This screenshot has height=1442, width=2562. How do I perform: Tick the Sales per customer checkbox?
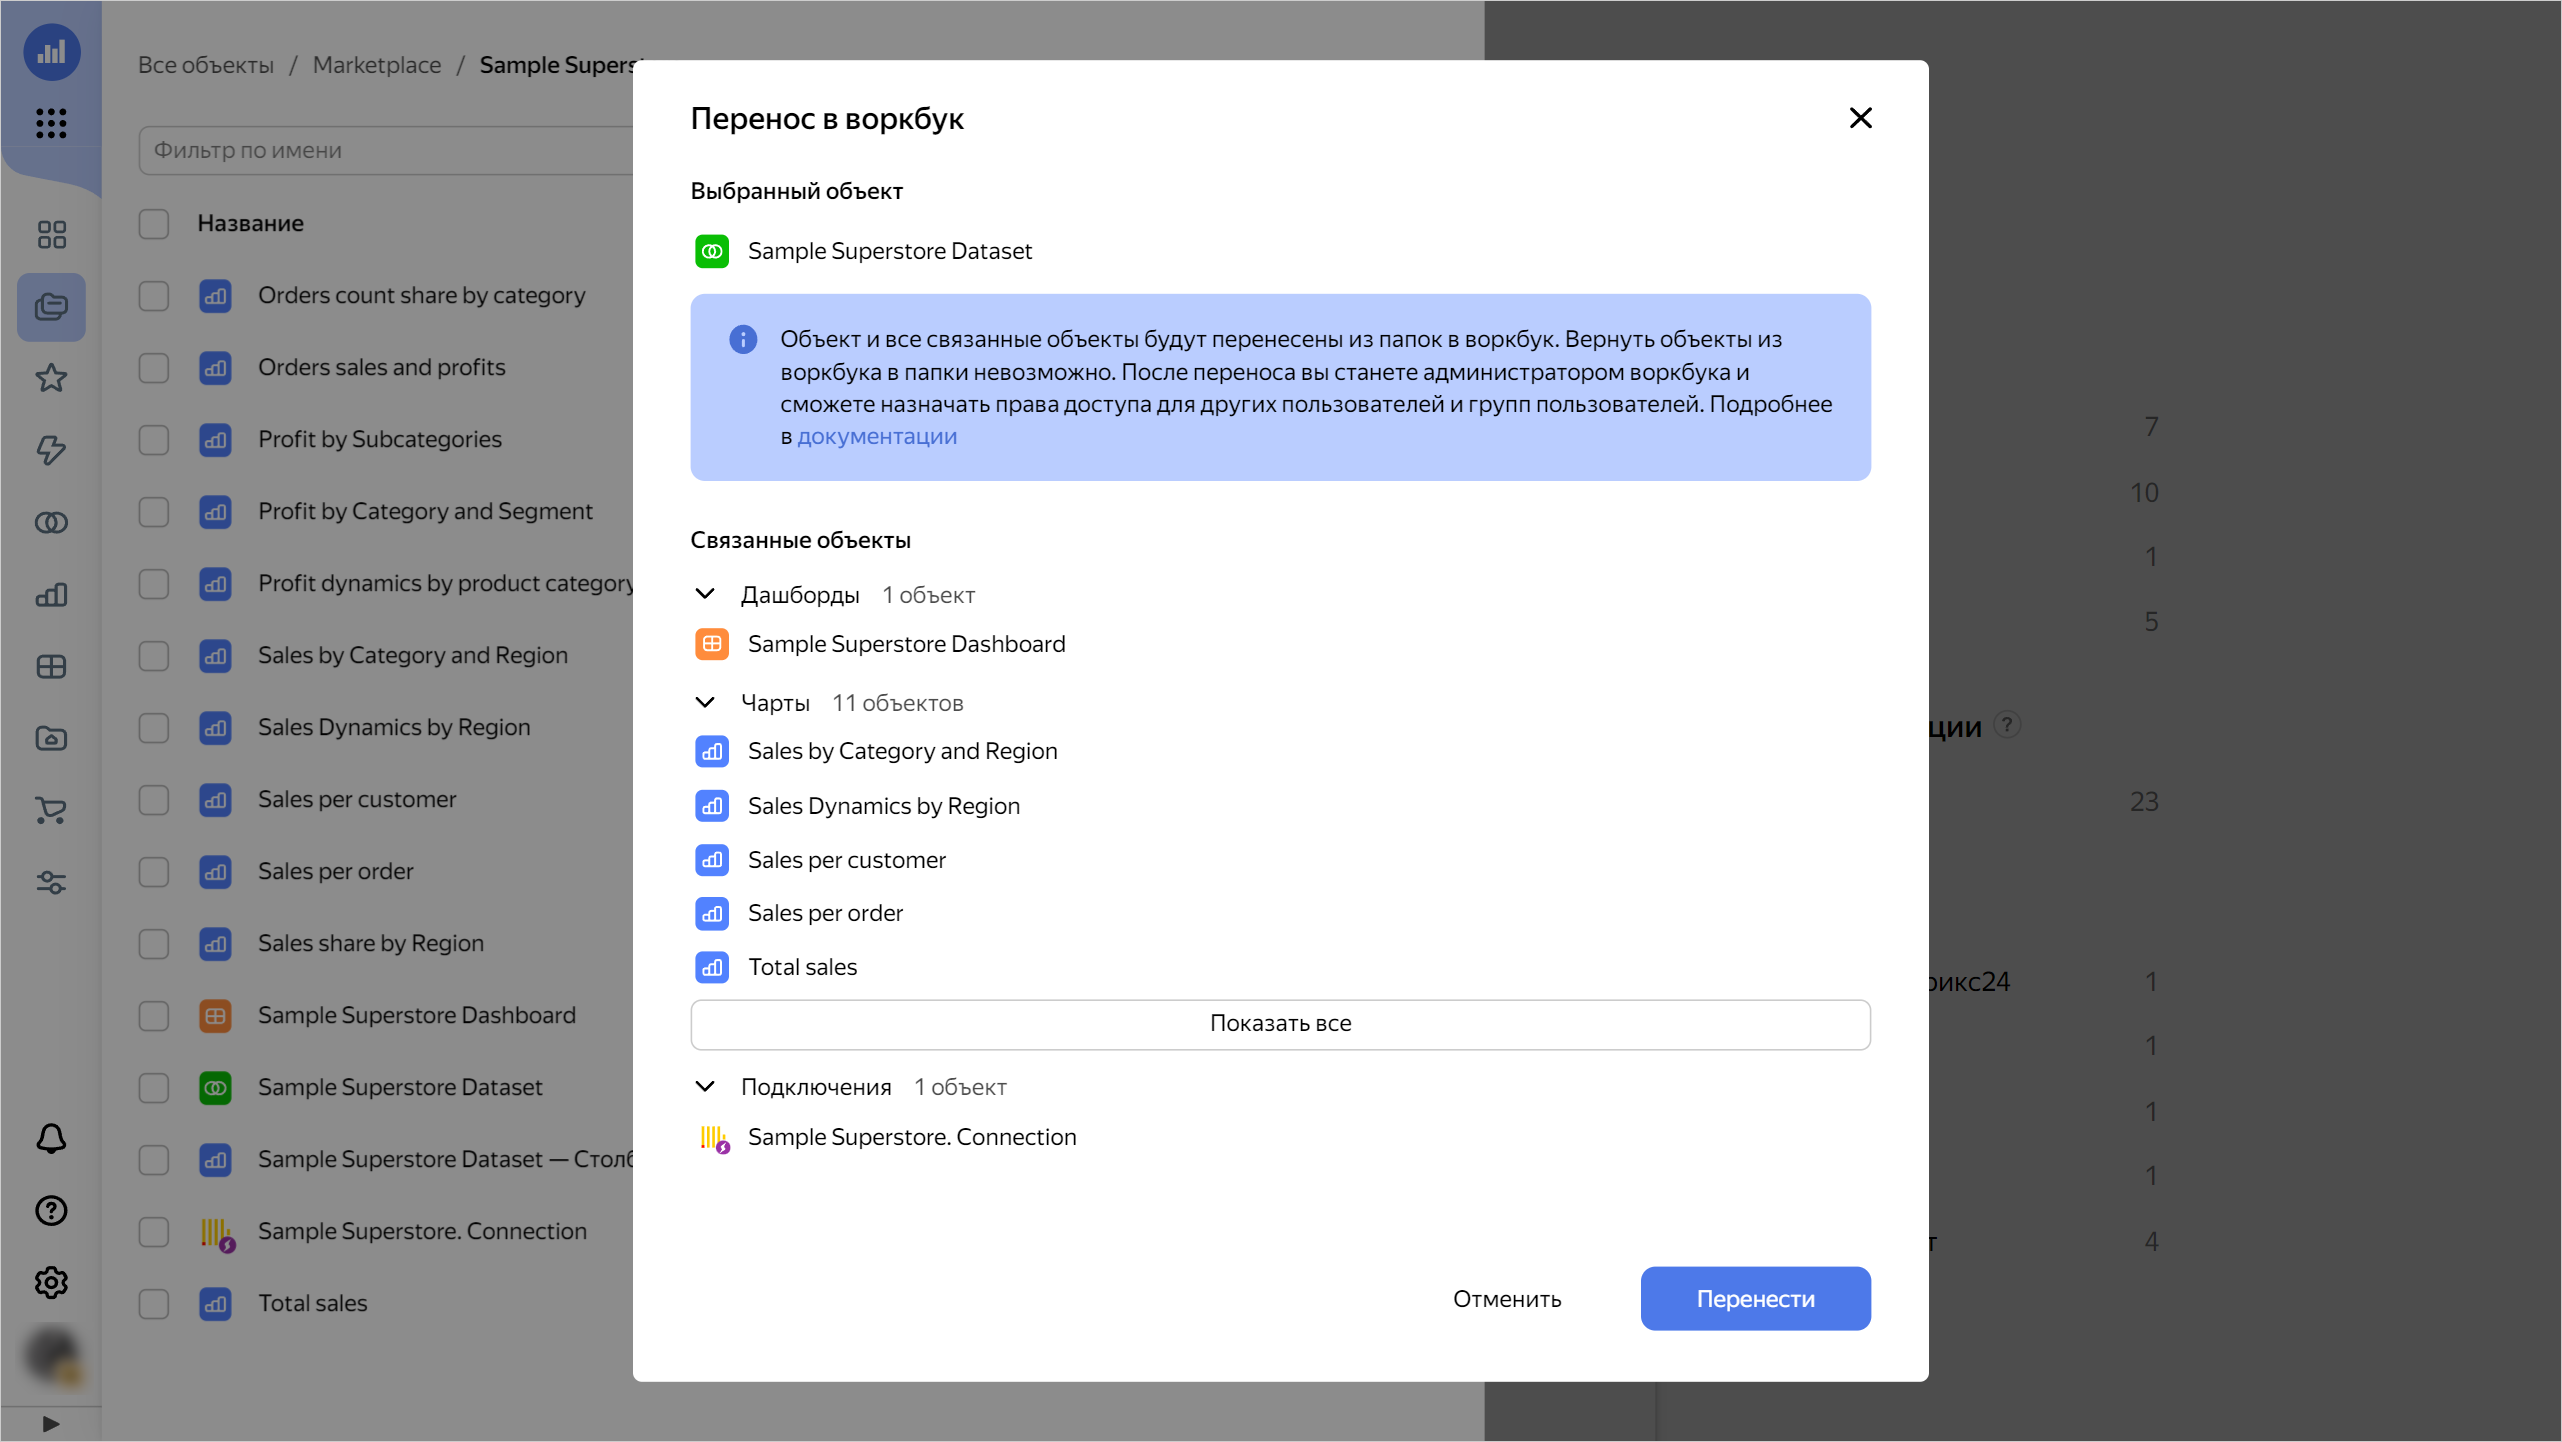pos(154,800)
